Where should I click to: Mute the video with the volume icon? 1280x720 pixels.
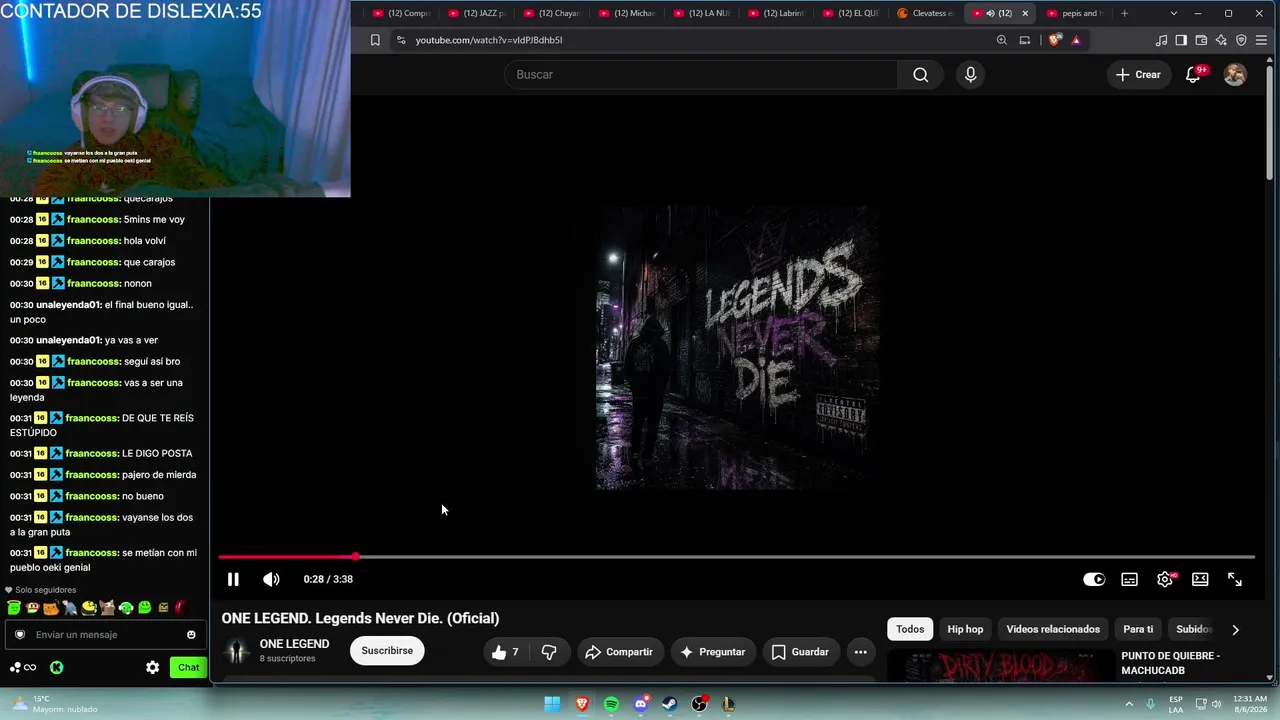point(271,579)
